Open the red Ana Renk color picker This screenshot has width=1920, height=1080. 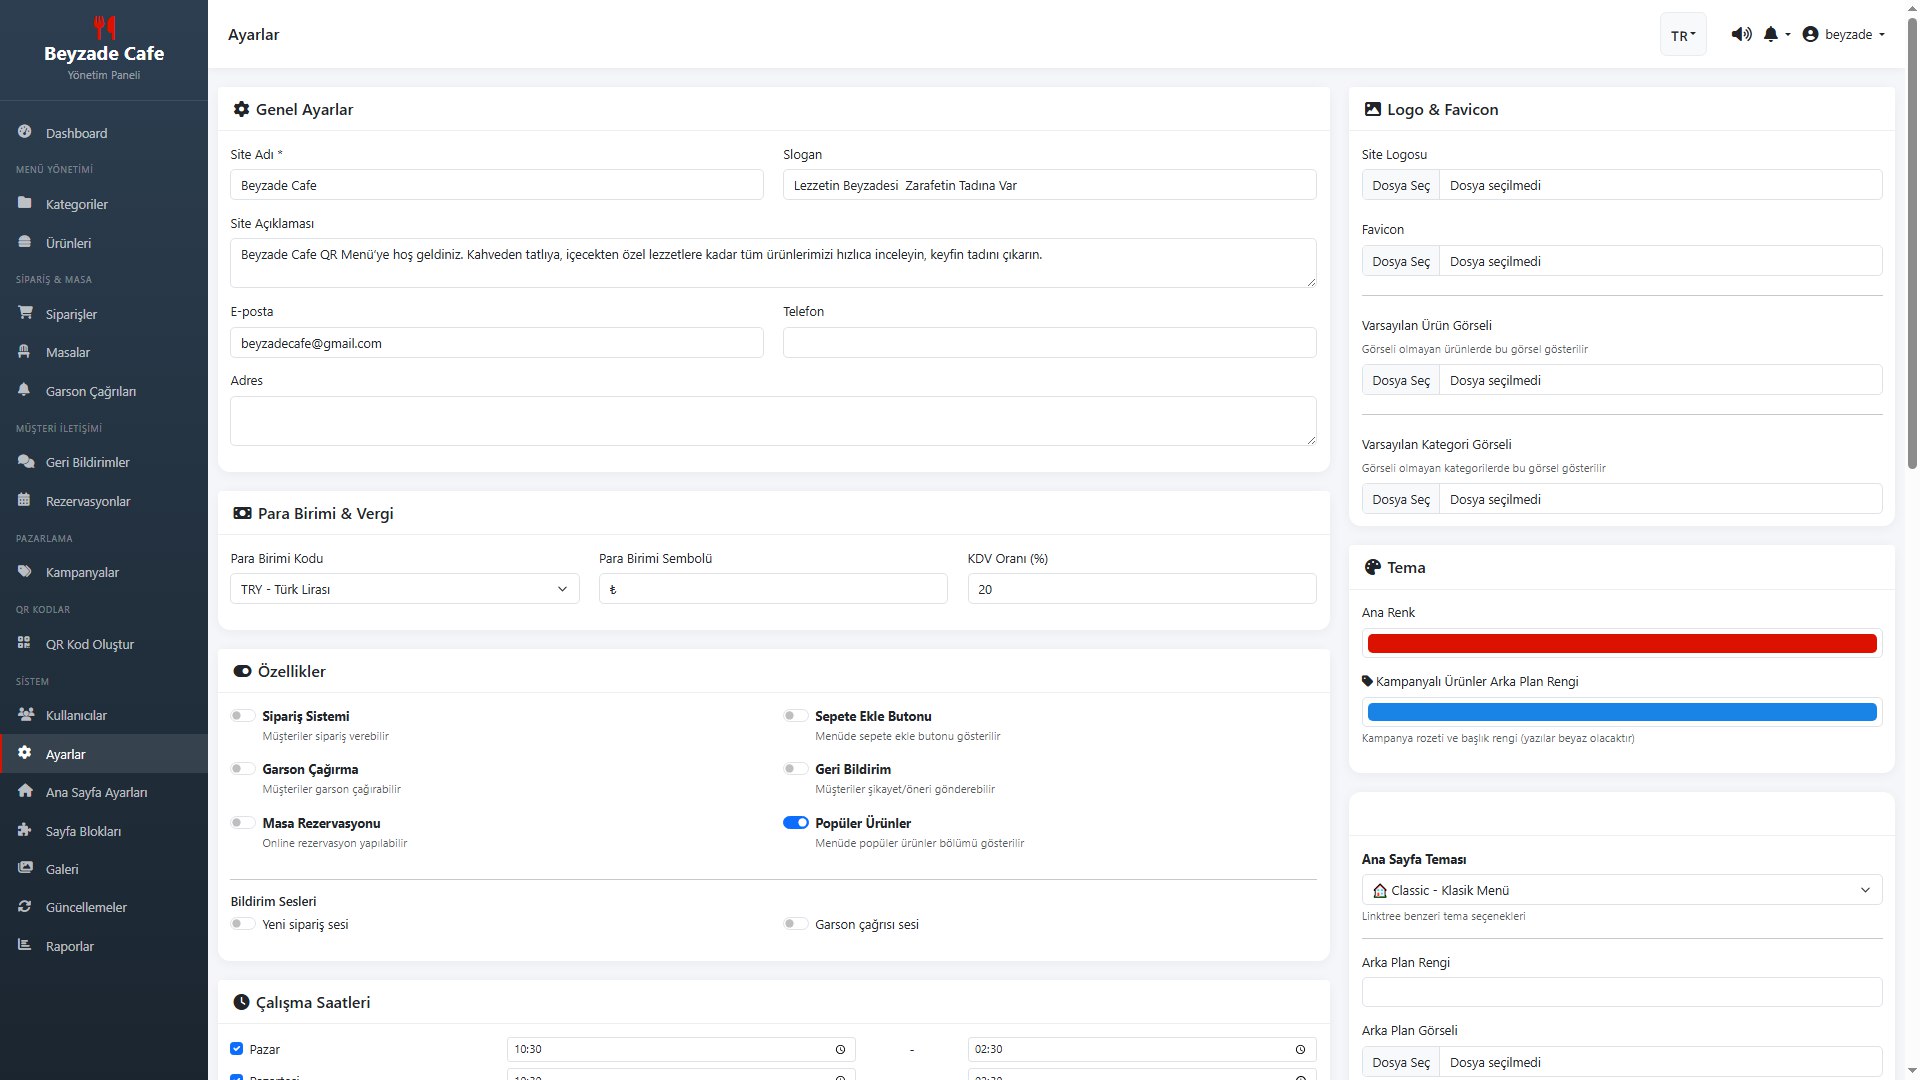pyautogui.click(x=1621, y=644)
